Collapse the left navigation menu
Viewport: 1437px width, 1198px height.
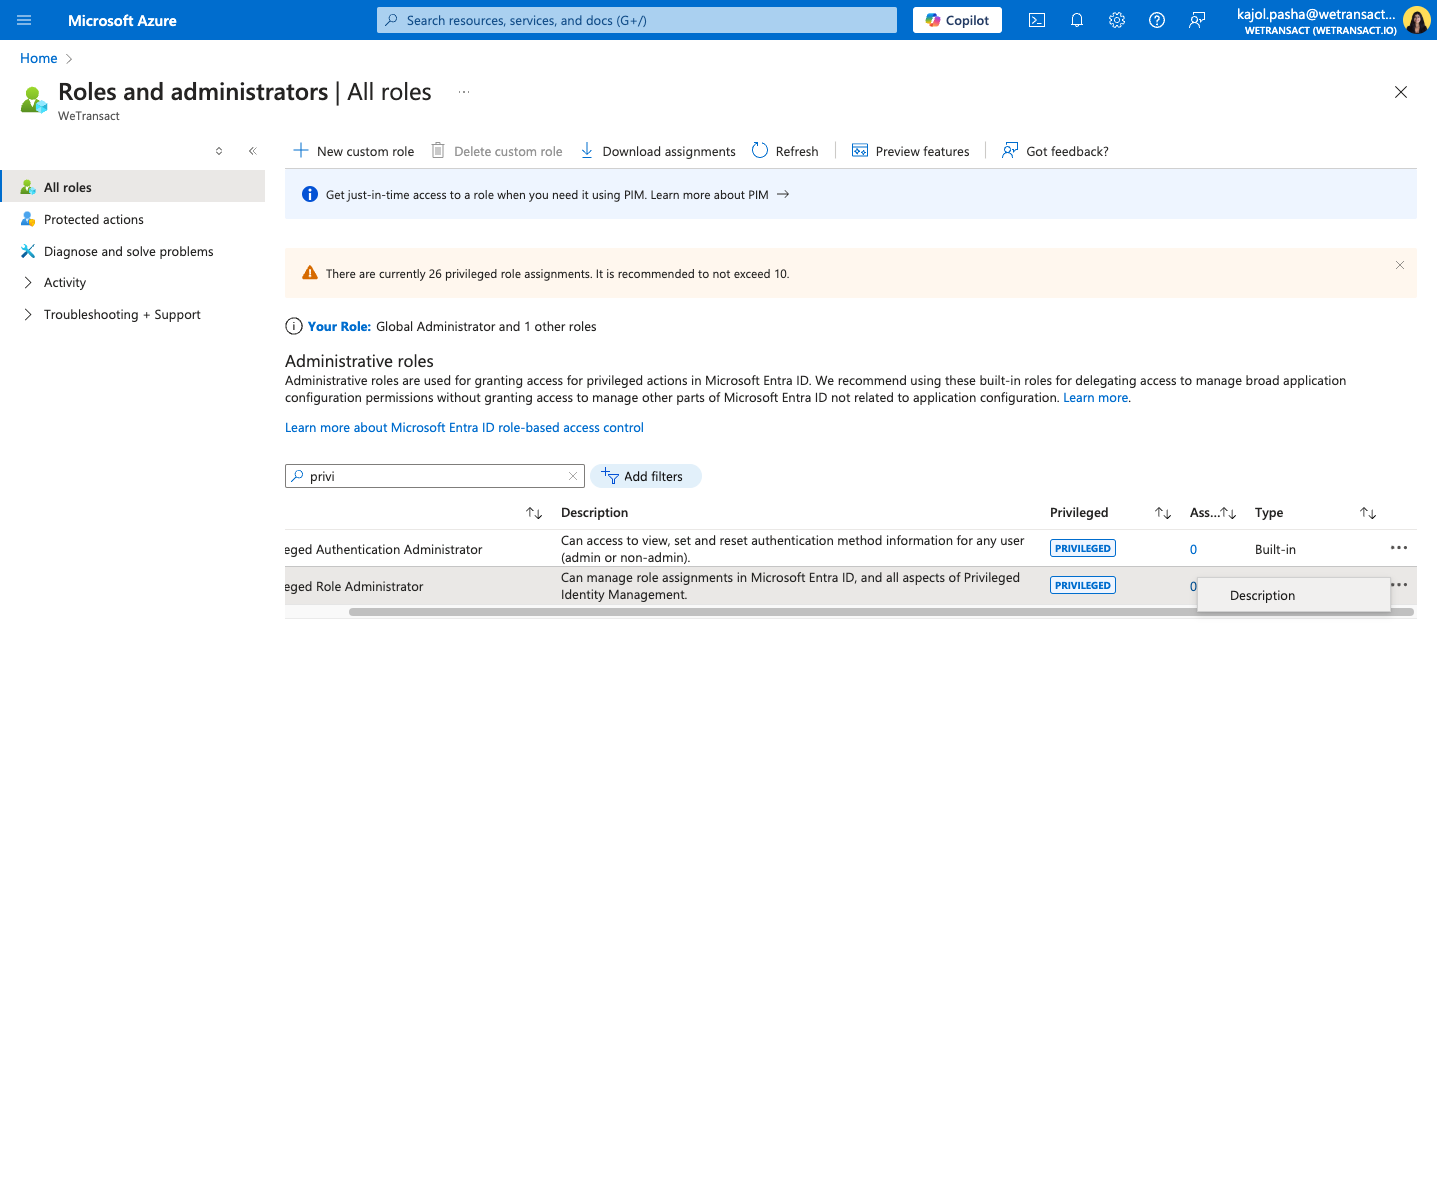pyautogui.click(x=253, y=151)
